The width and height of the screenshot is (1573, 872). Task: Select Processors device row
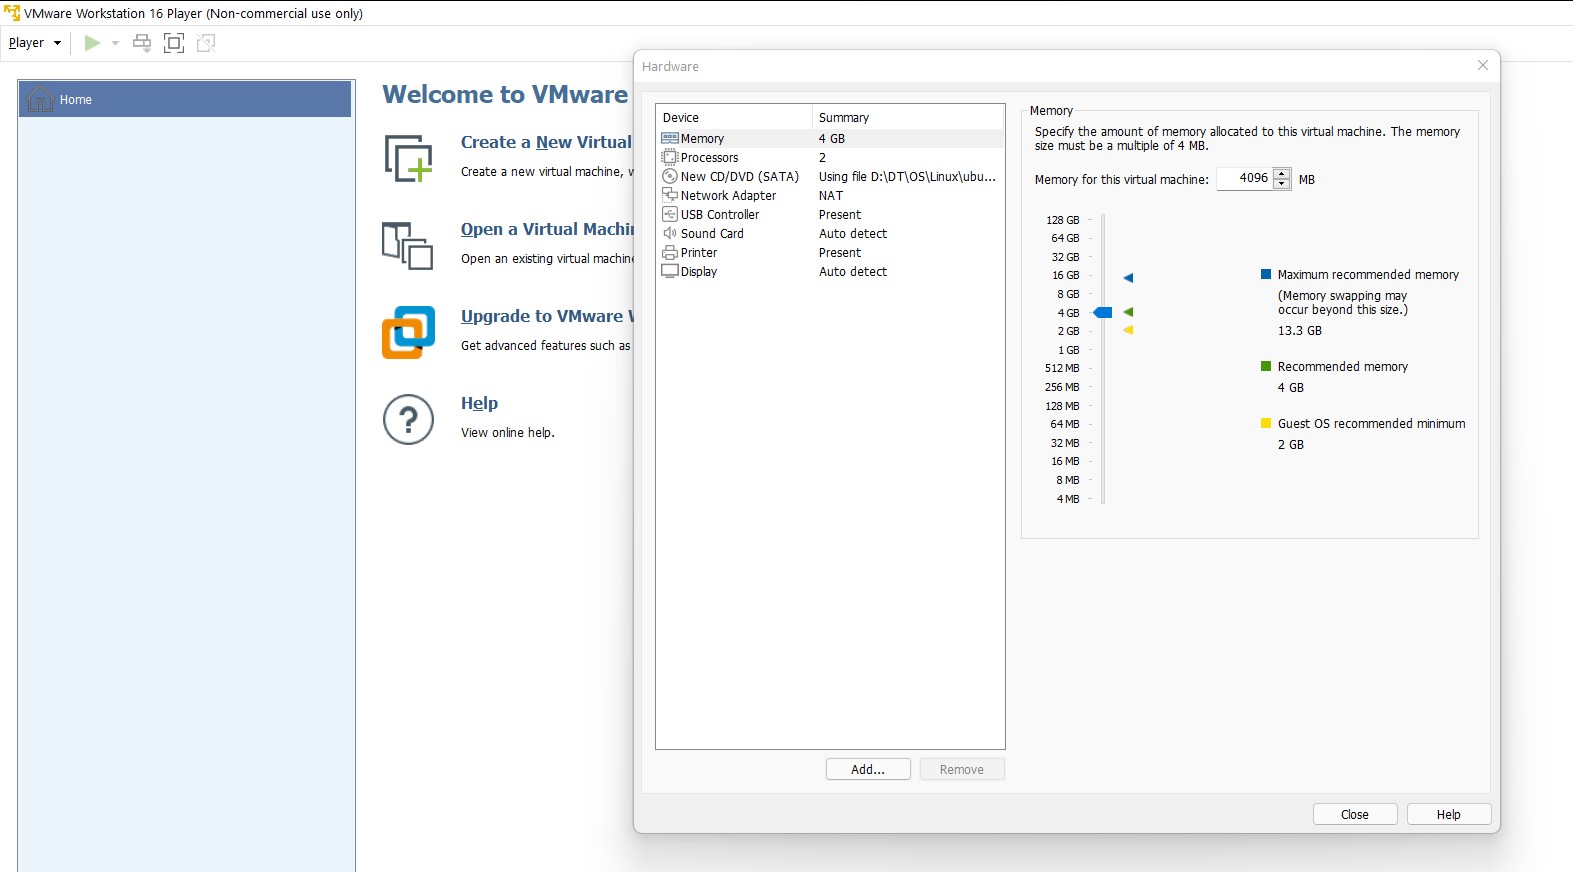(830, 158)
